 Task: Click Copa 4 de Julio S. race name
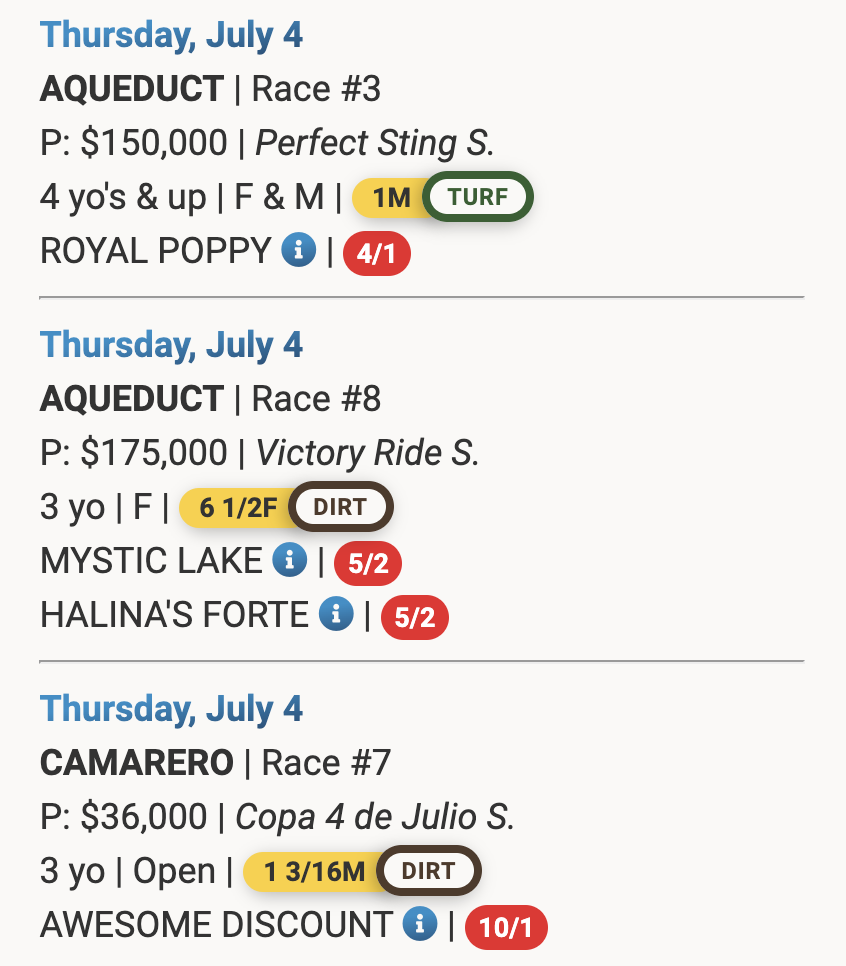(375, 817)
